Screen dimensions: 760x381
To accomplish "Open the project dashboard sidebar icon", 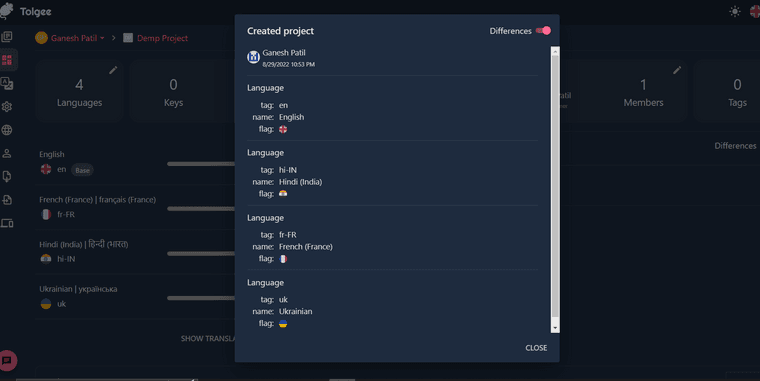I will click(x=7, y=60).
